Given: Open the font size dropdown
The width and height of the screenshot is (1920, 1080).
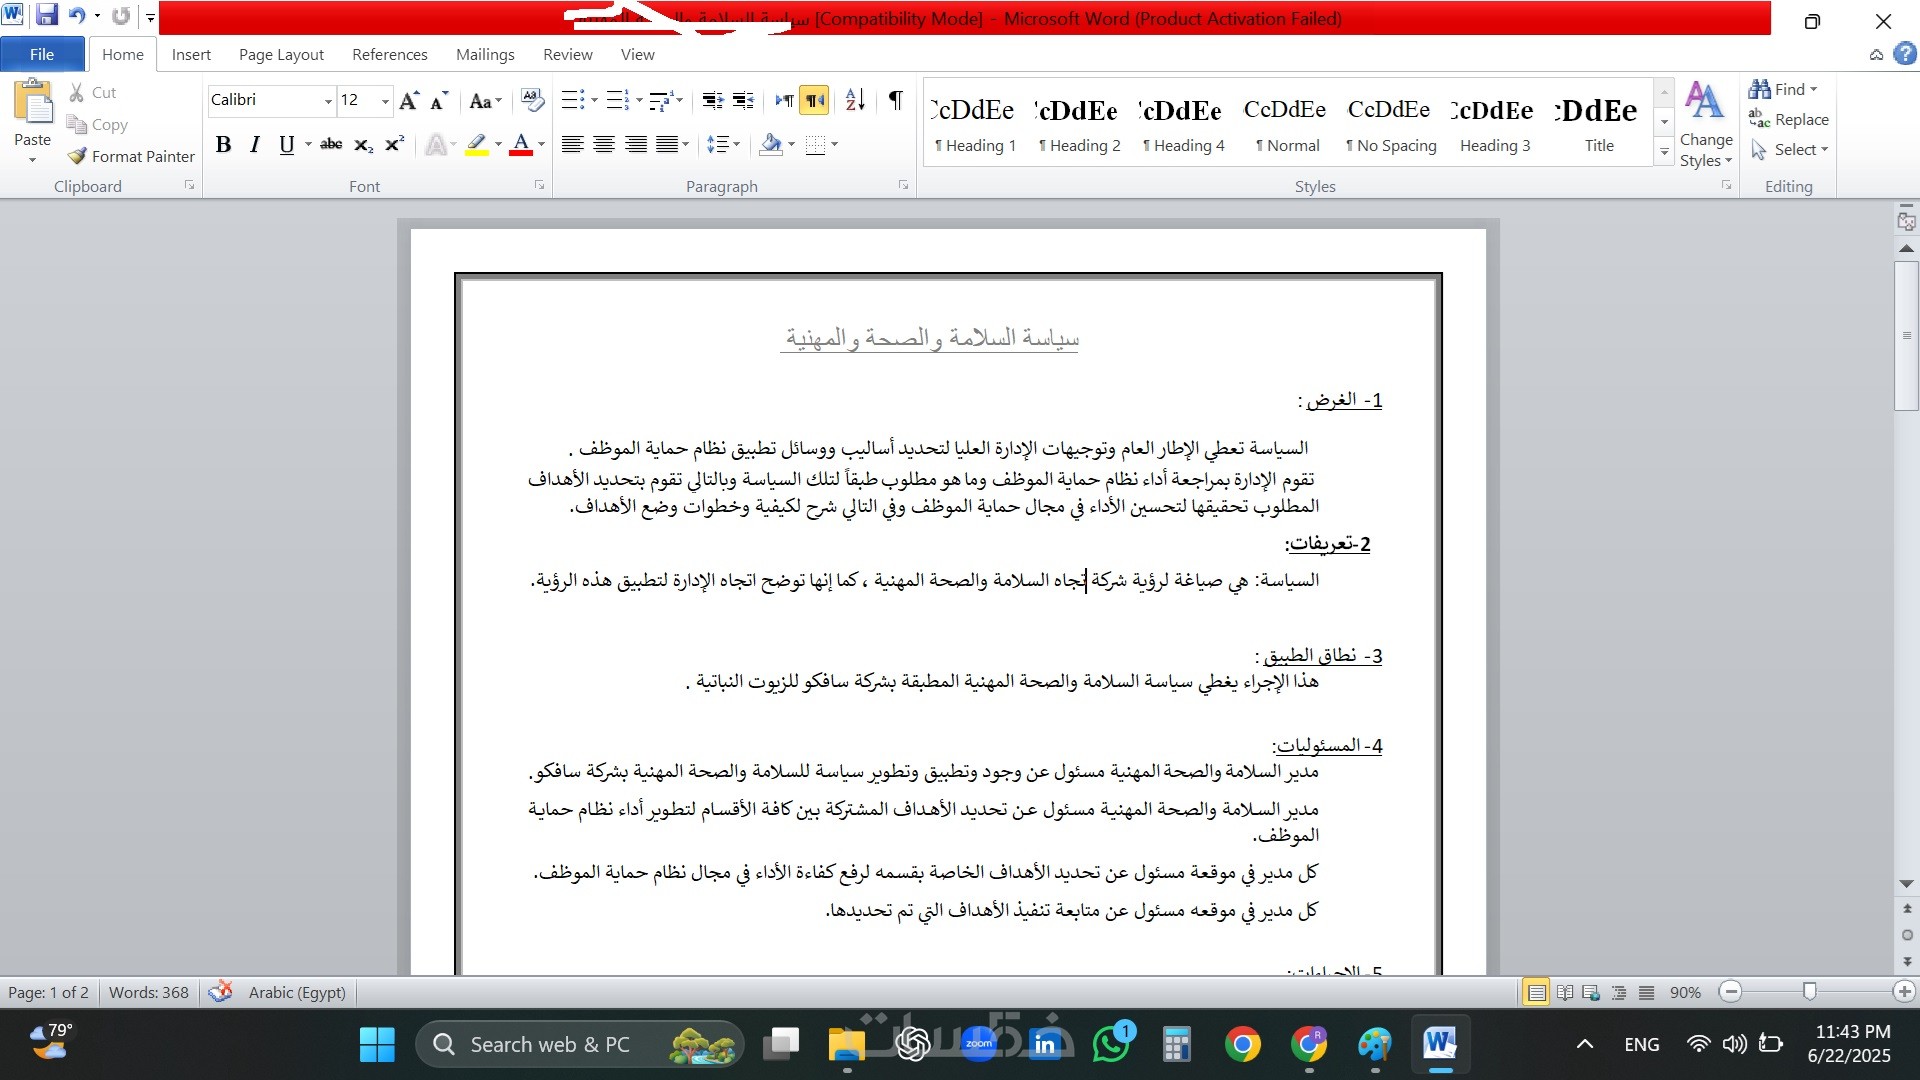Looking at the screenshot, I should point(385,100).
